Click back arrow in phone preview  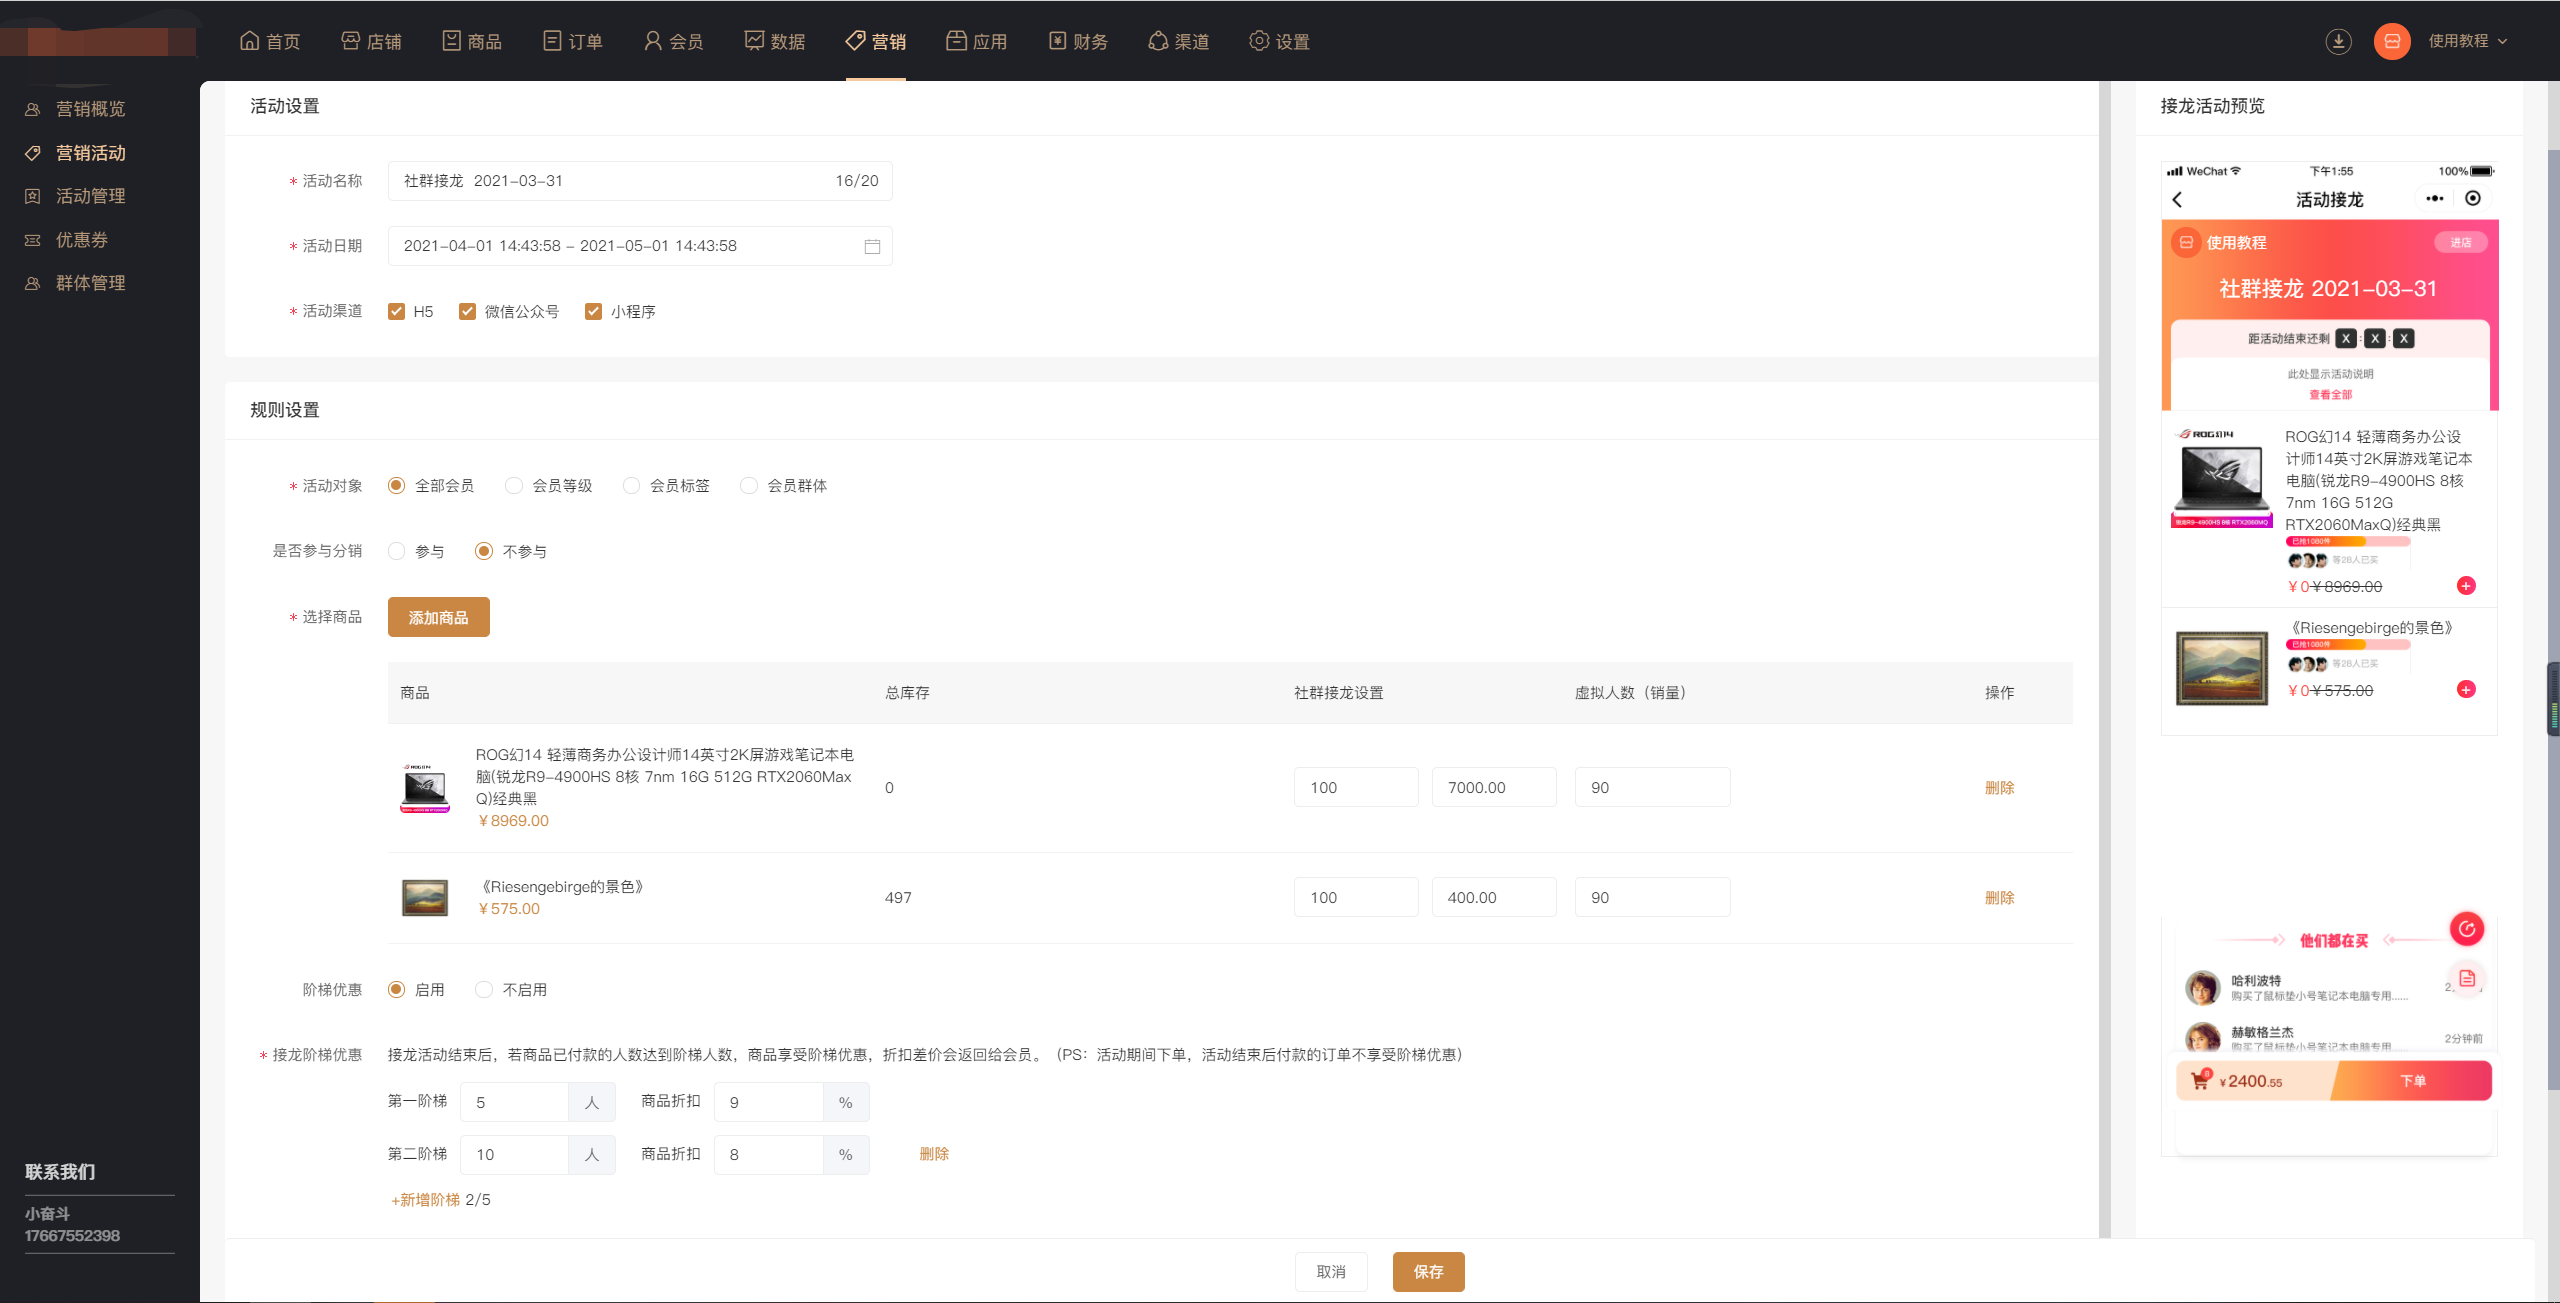click(x=2178, y=200)
